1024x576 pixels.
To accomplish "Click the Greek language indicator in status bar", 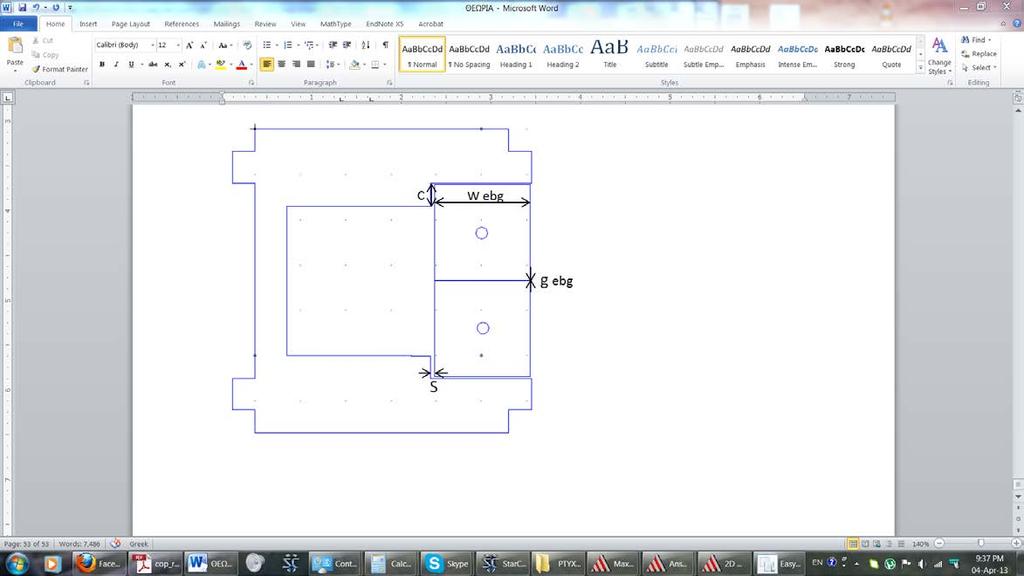I will pyautogui.click(x=138, y=543).
